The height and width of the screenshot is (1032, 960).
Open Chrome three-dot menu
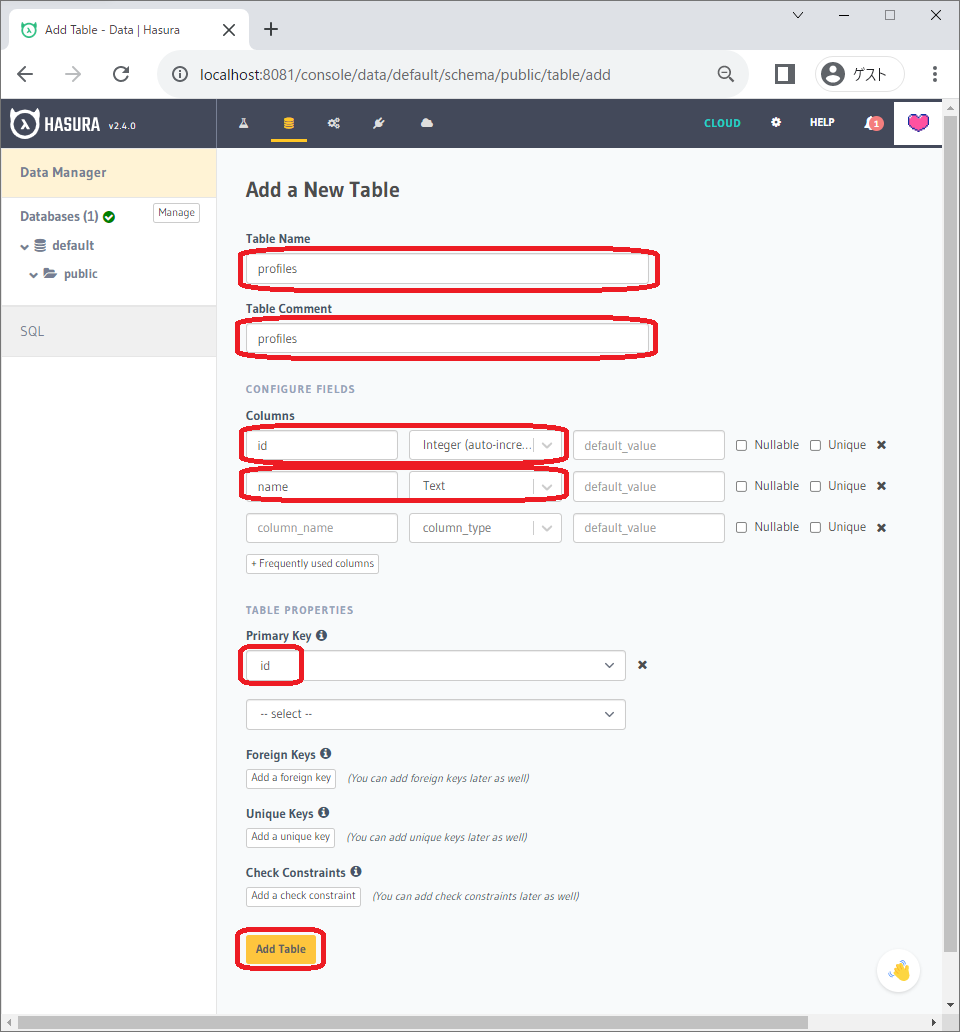click(x=934, y=74)
